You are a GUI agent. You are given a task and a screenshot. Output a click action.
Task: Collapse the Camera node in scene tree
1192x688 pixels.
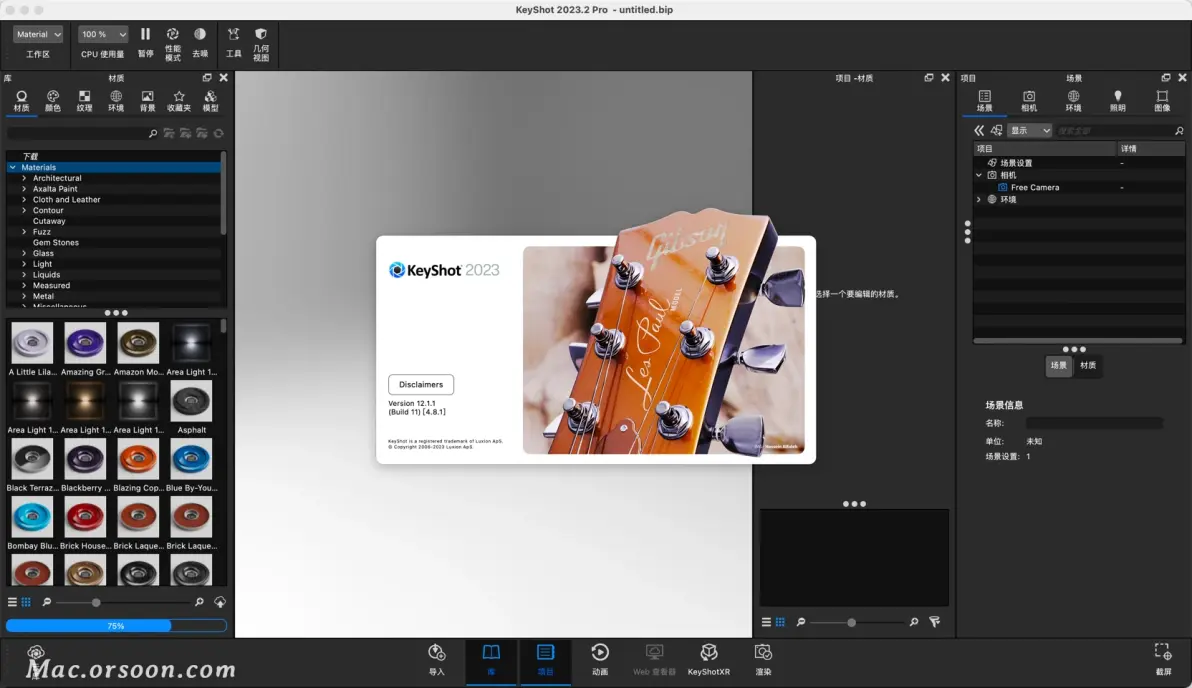pos(979,175)
